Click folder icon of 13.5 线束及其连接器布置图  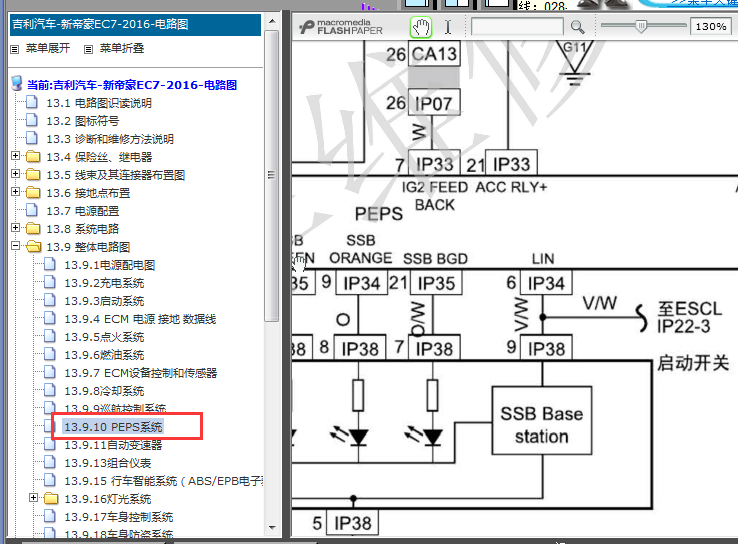tap(33, 174)
